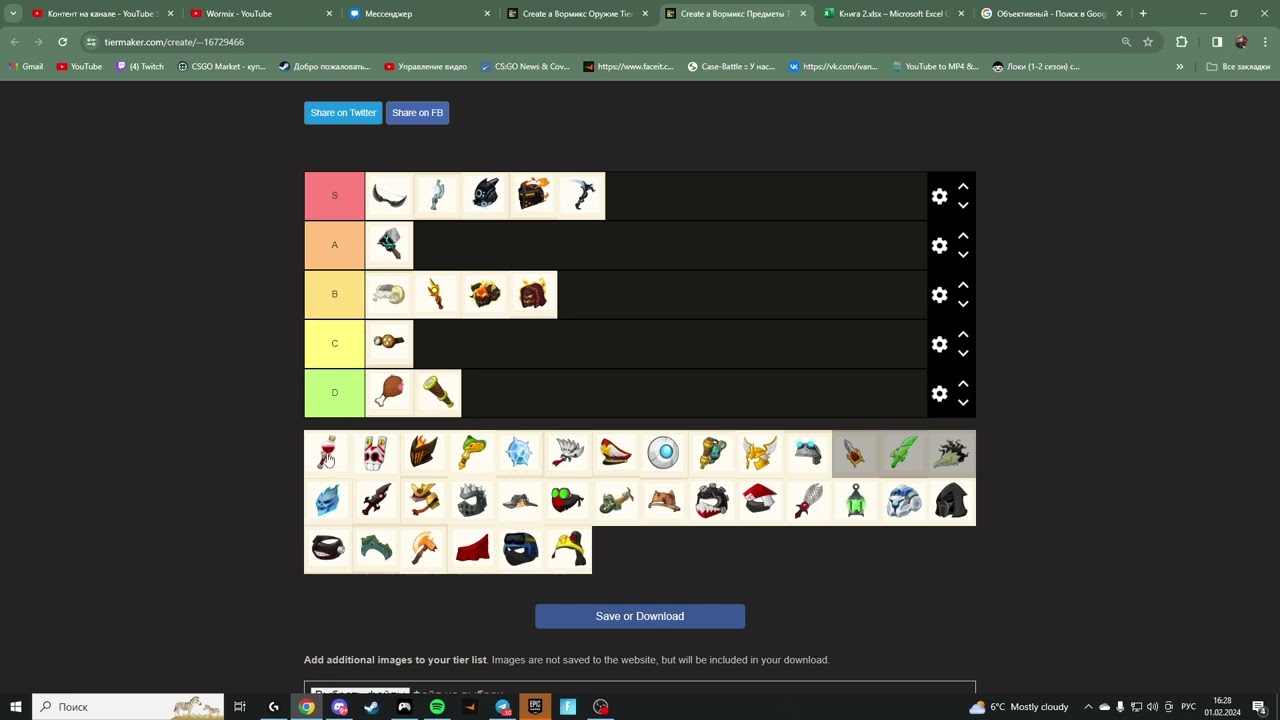
Task: Select the round white-blue orb item
Action: click(664, 454)
